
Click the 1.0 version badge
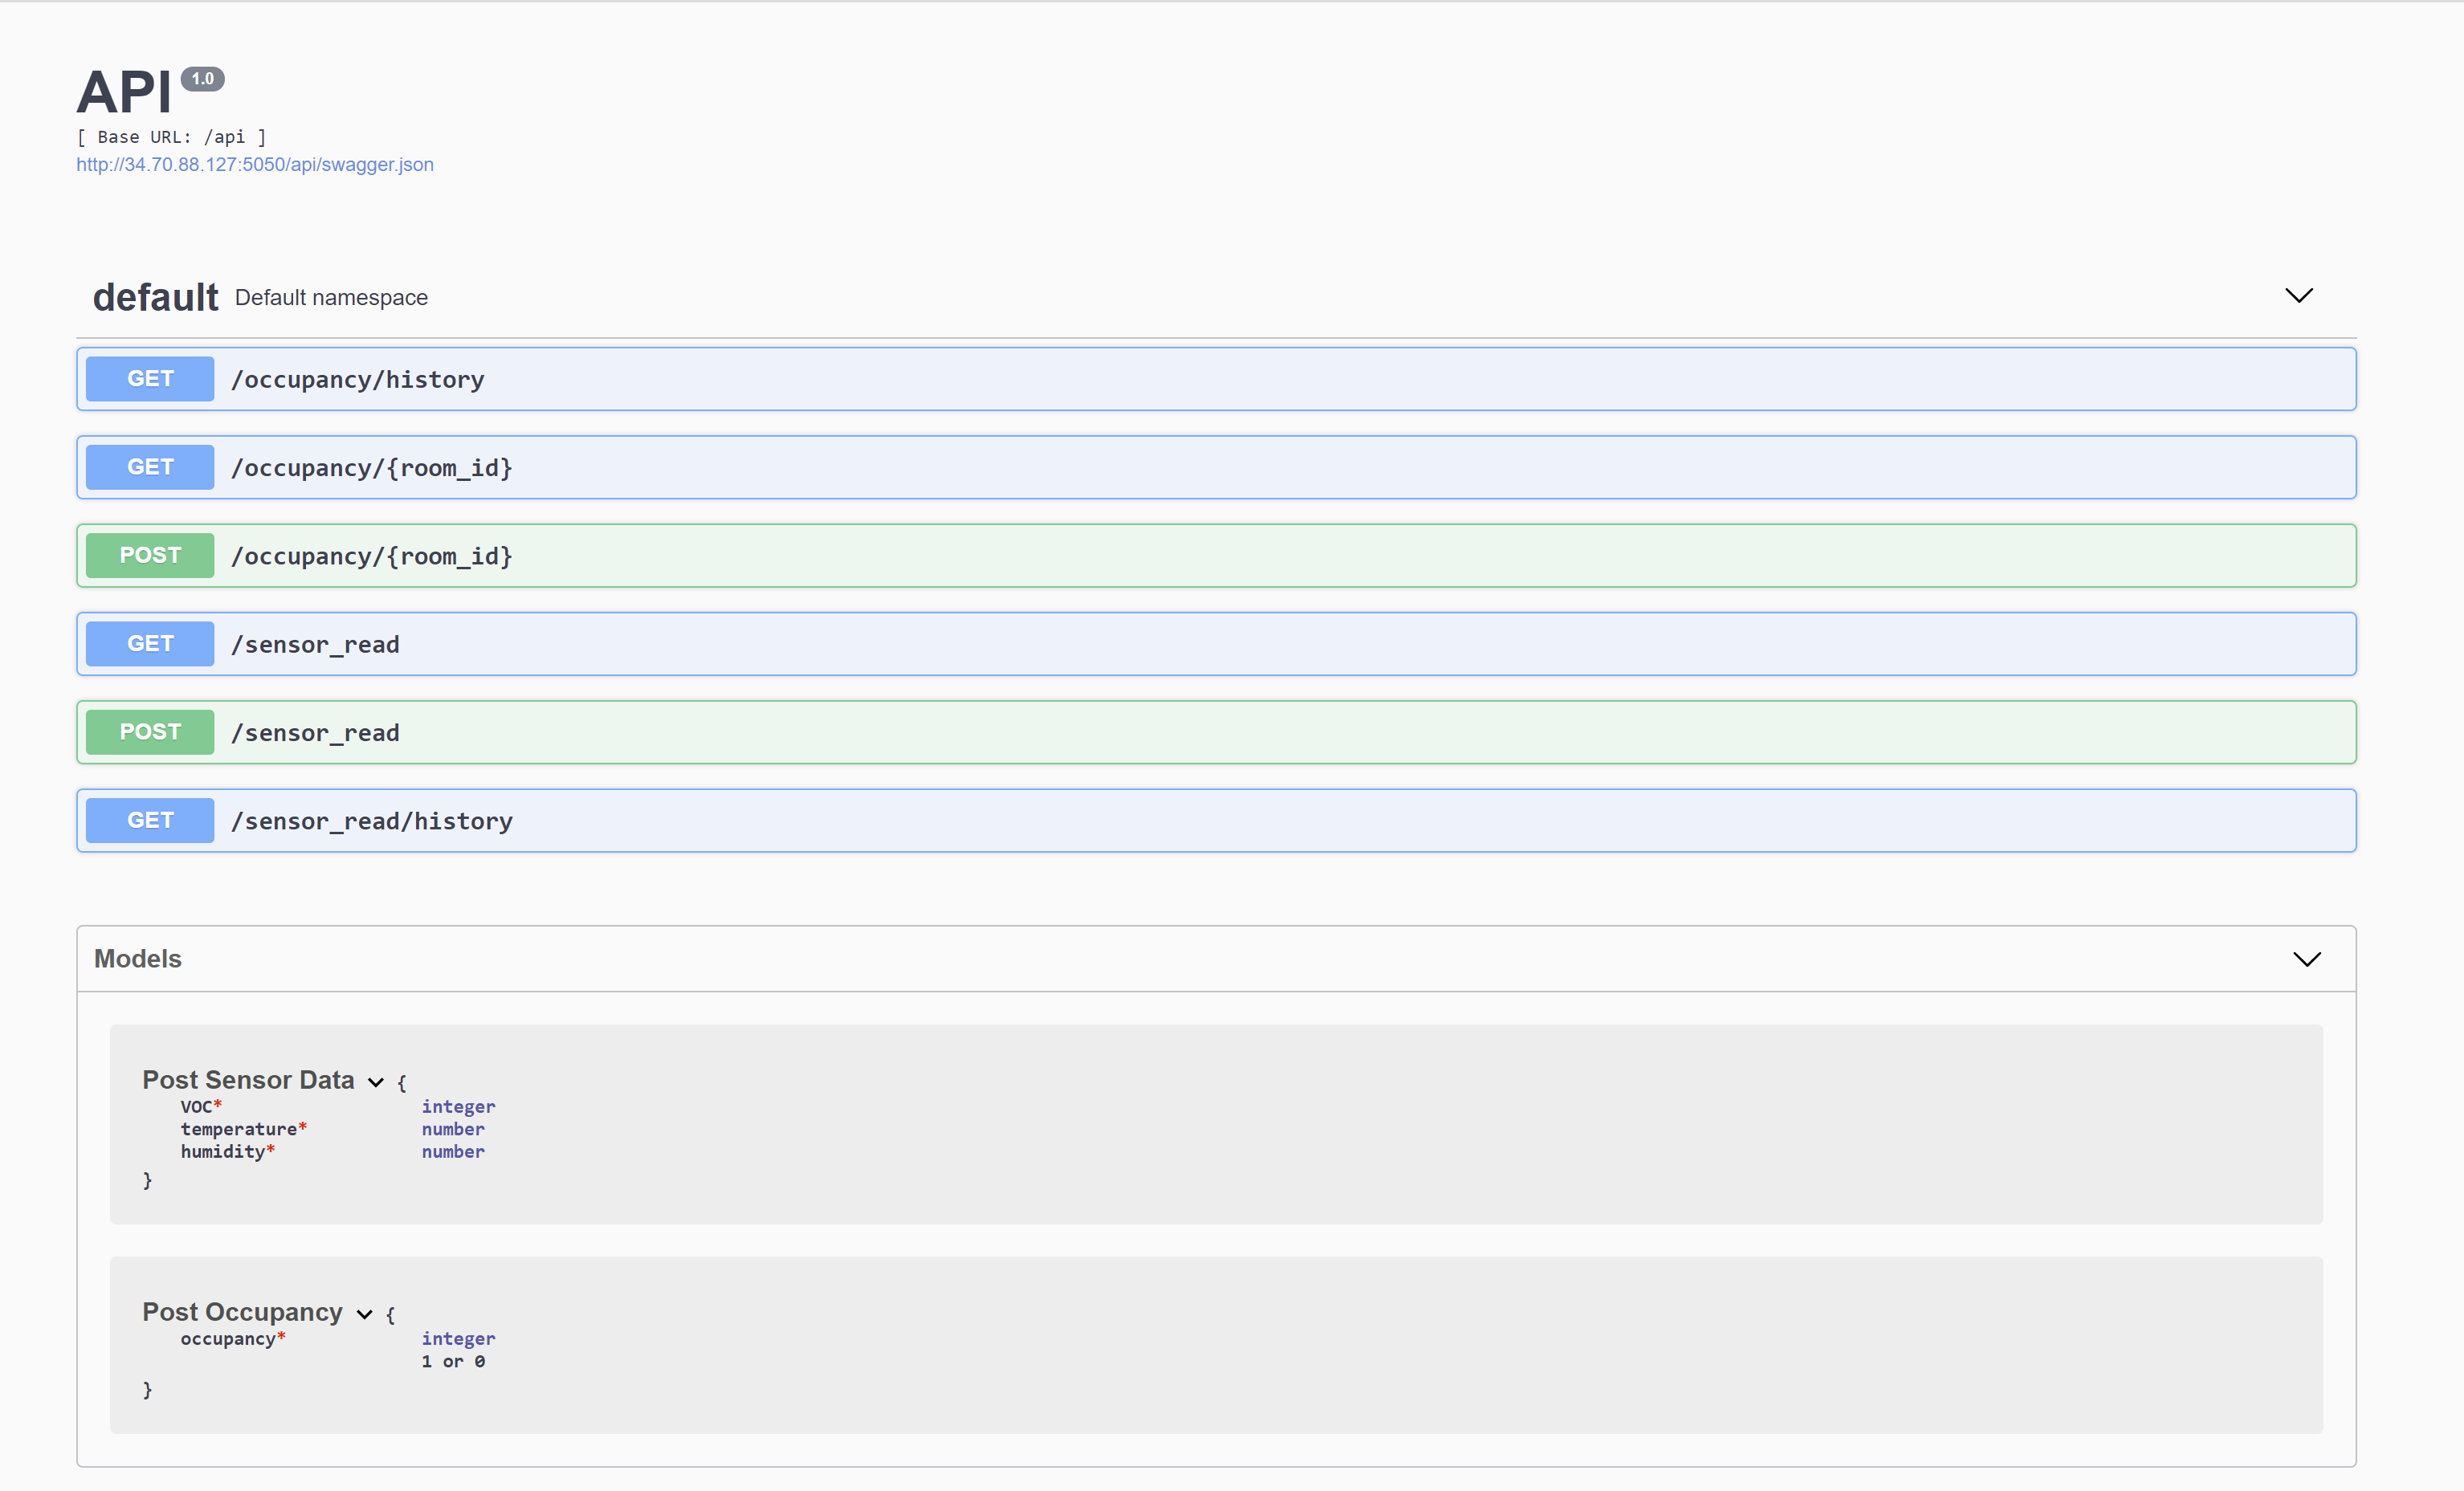pyautogui.click(x=202, y=78)
